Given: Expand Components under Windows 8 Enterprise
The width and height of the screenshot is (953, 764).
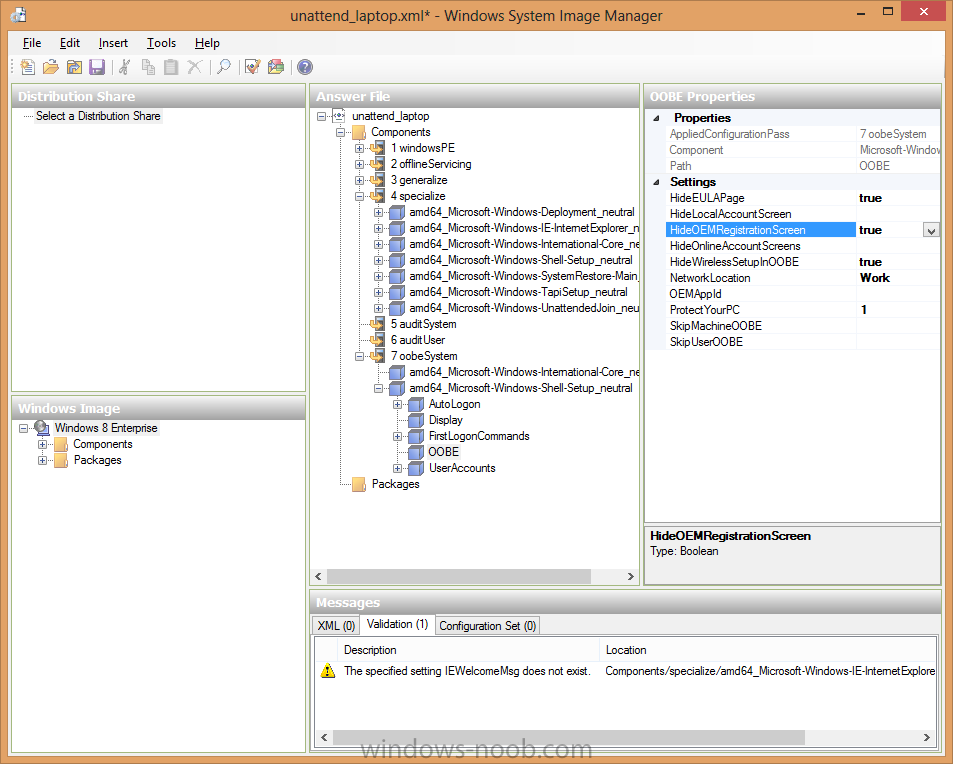Looking at the screenshot, I should [x=42, y=444].
